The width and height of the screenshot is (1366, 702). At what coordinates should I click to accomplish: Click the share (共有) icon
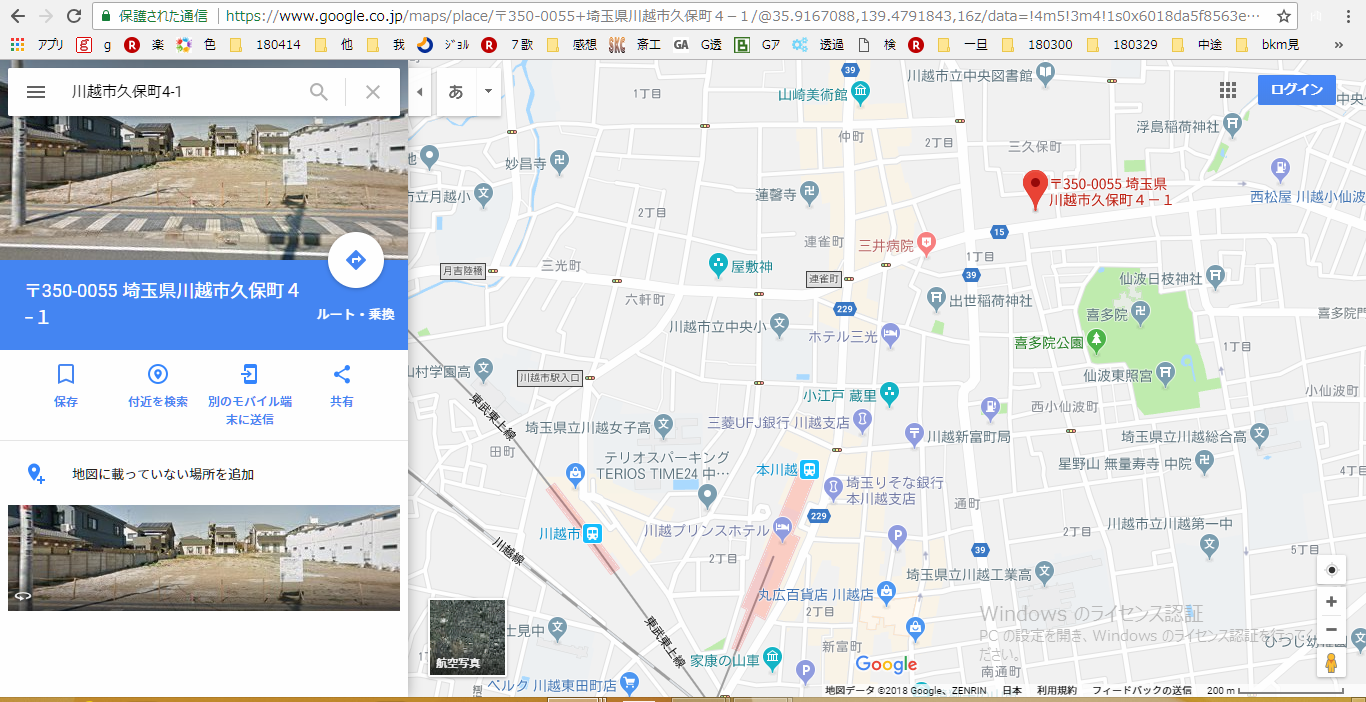[342, 375]
